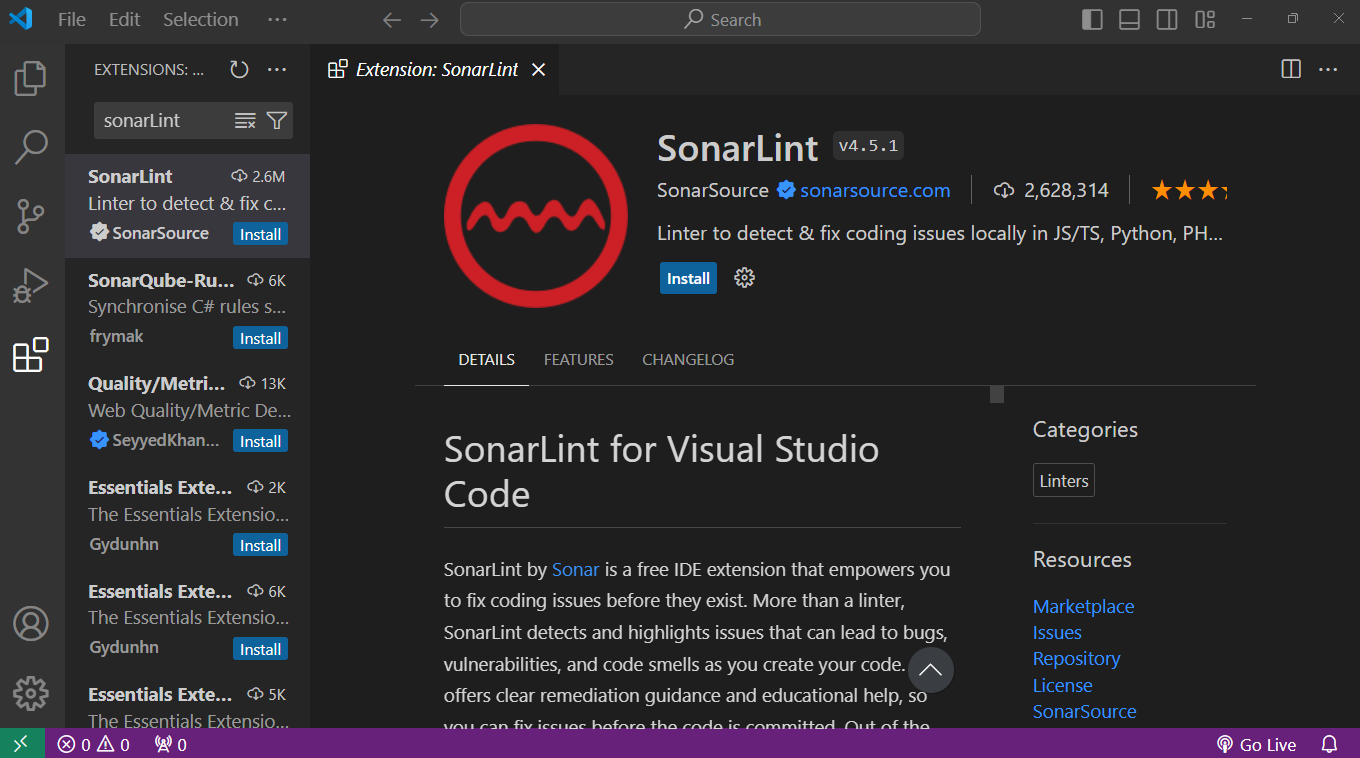Open the Accounts icon in activity bar

(x=30, y=623)
